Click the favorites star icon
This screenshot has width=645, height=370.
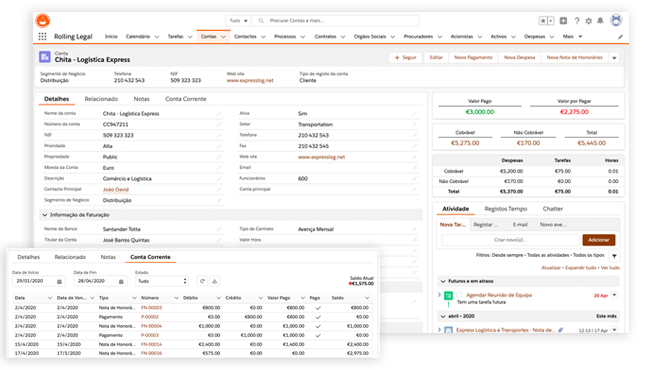click(x=543, y=21)
